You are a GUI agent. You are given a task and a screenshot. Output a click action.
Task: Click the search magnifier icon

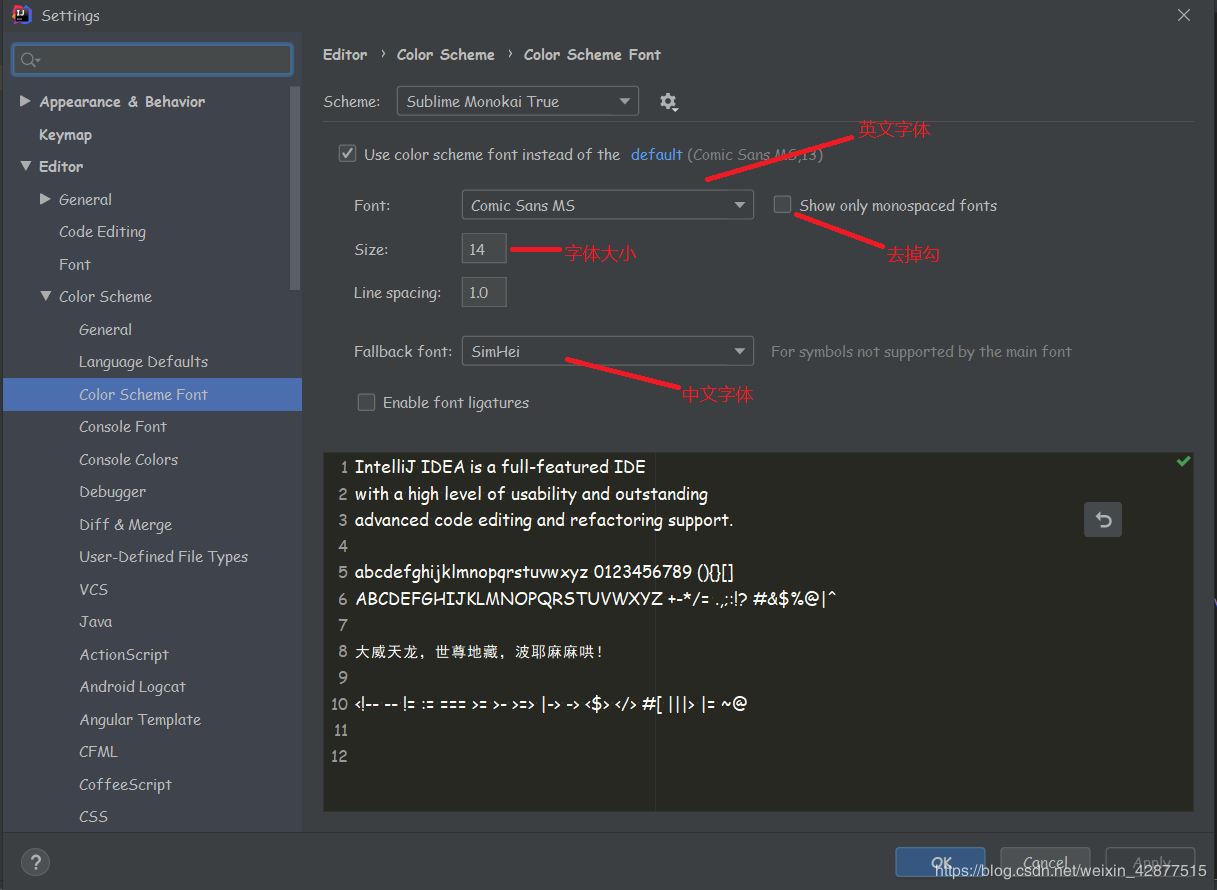(x=29, y=60)
